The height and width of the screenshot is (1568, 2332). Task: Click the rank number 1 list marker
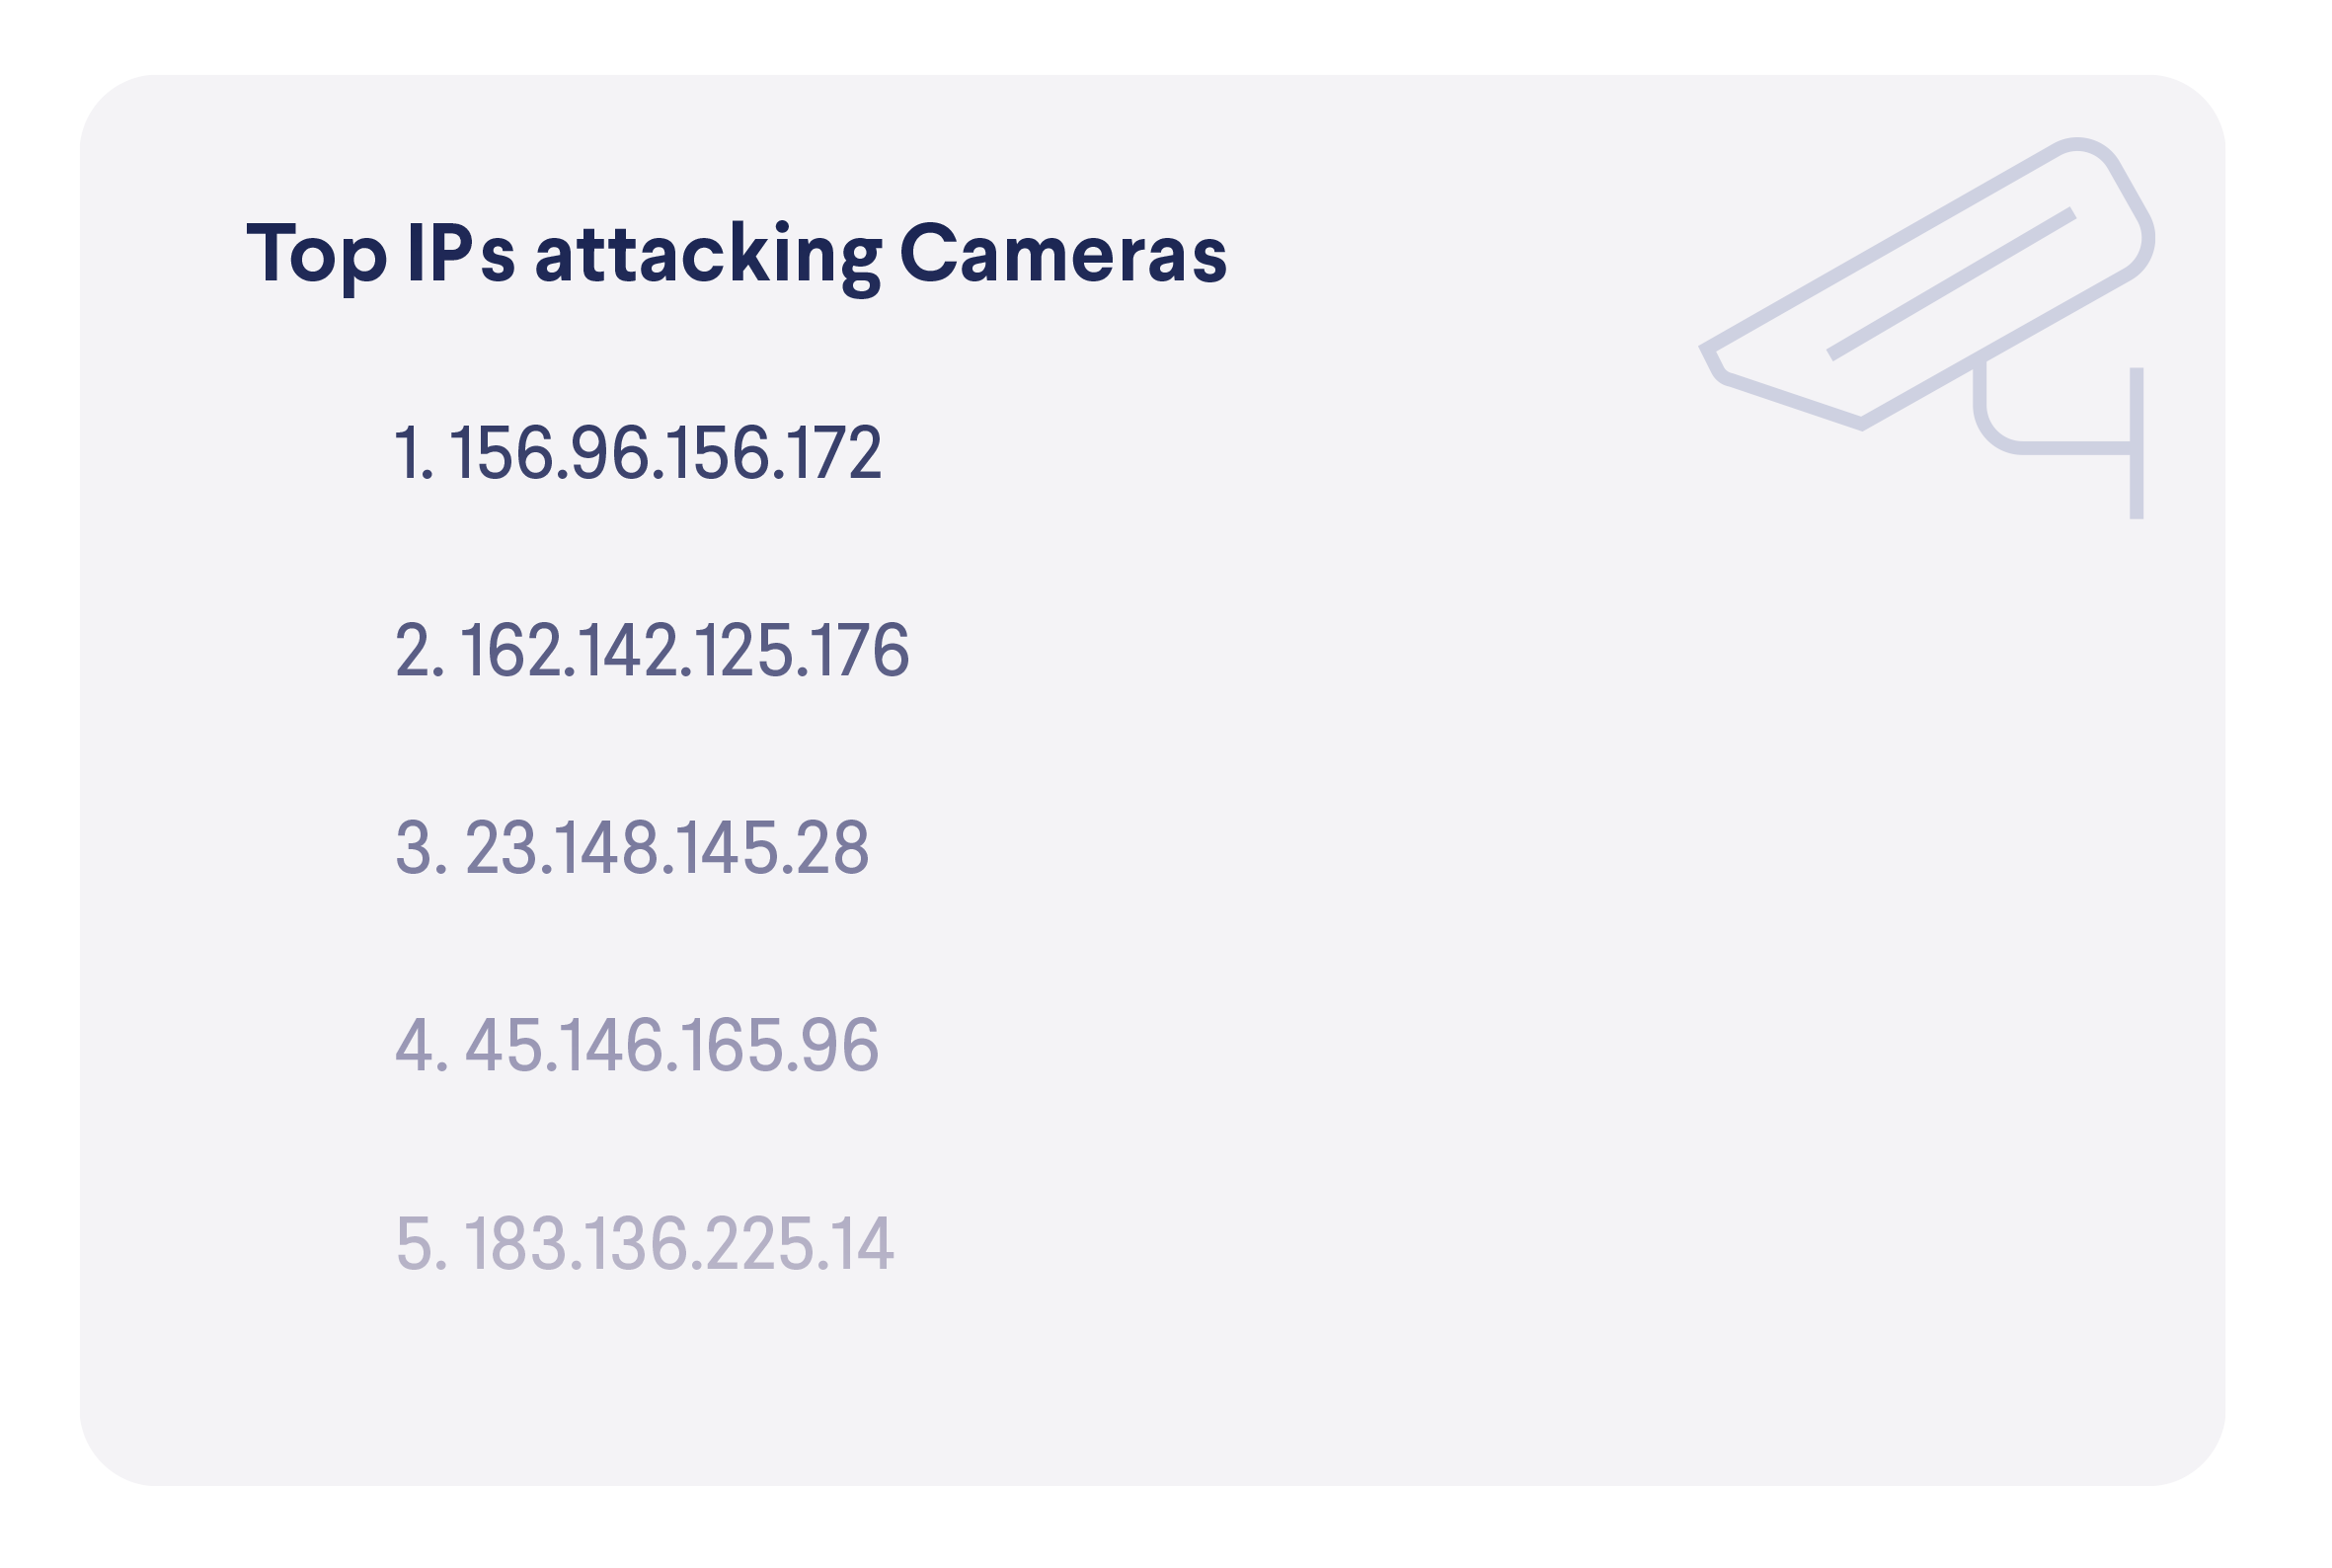tap(414, 453)
